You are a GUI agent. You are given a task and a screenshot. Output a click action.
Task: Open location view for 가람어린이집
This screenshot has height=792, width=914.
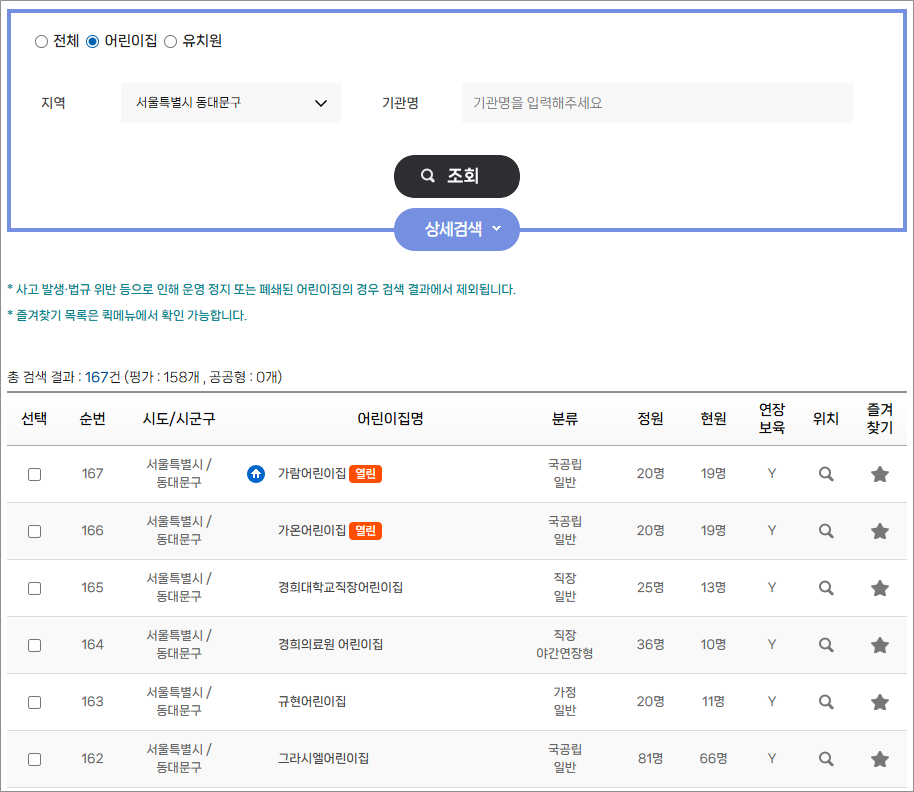tap(826, 474)
